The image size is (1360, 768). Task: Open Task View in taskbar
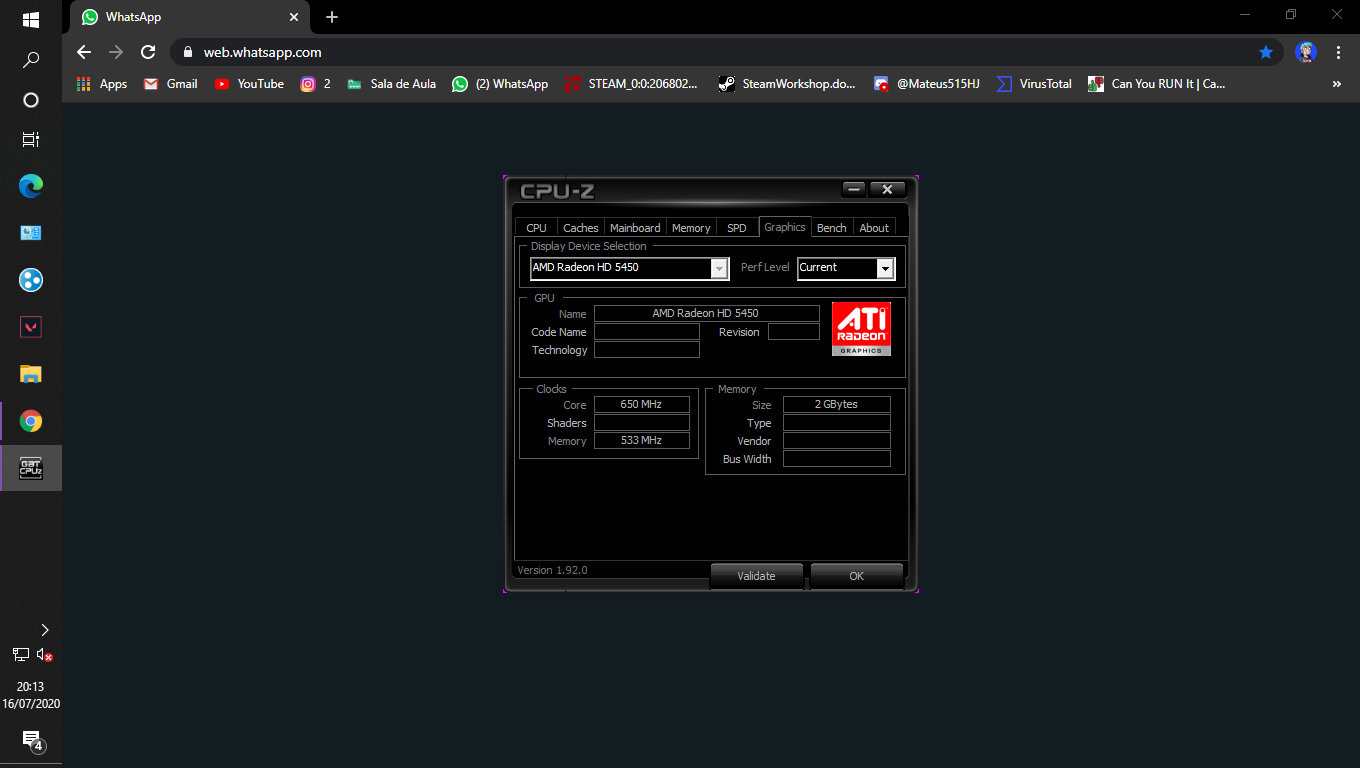[x=30, y=139]
